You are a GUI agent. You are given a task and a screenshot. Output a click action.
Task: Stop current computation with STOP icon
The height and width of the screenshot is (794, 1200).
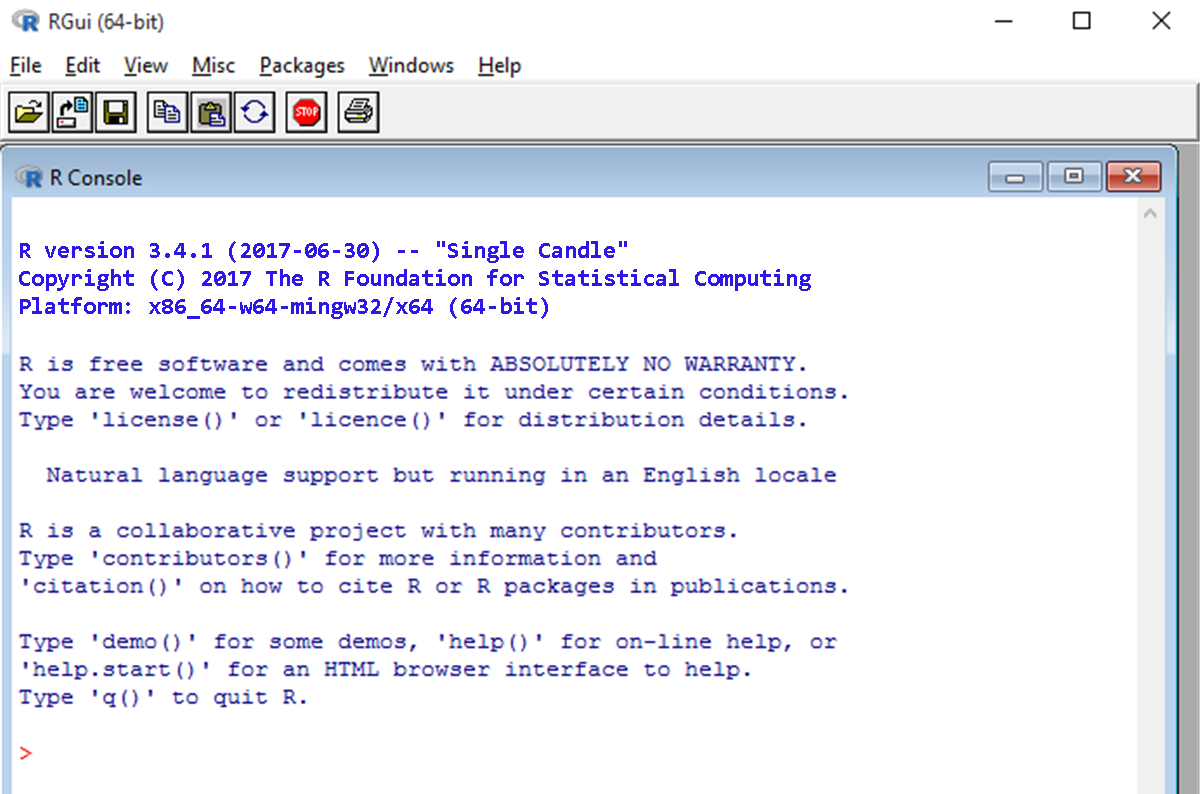point(306,112)
